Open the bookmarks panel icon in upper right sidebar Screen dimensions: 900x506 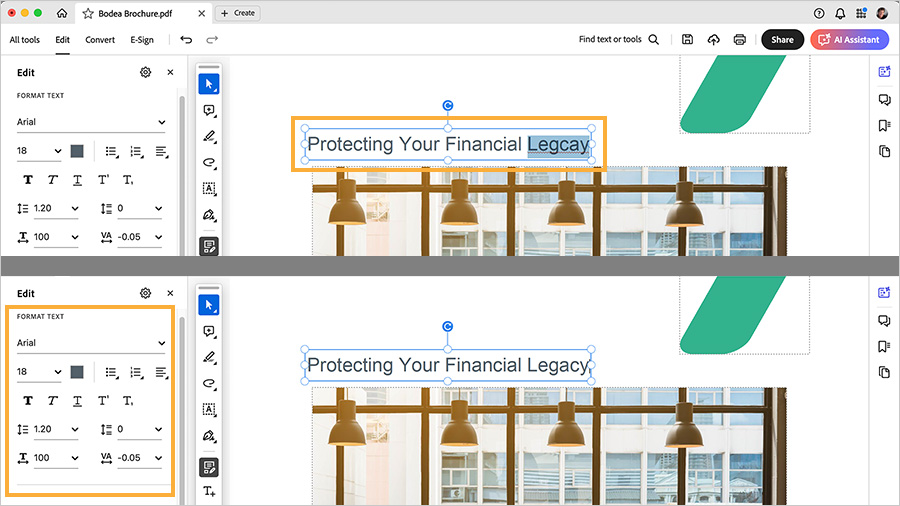pyautogui.click(x=885, y=126)
